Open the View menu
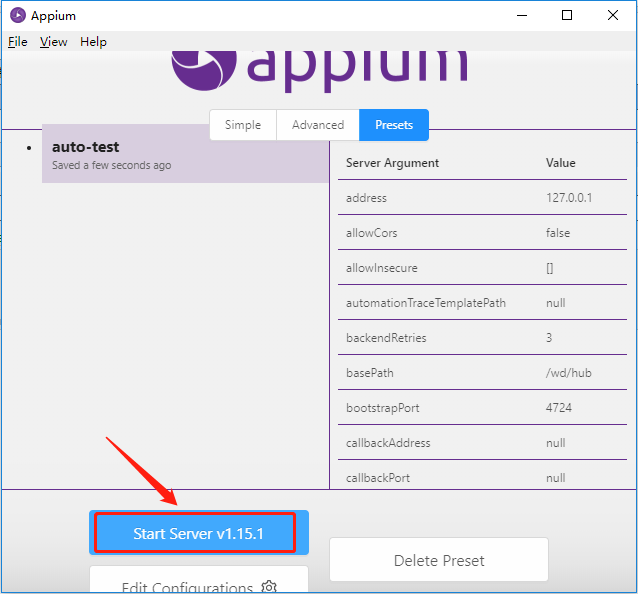 tap(53, 42)
